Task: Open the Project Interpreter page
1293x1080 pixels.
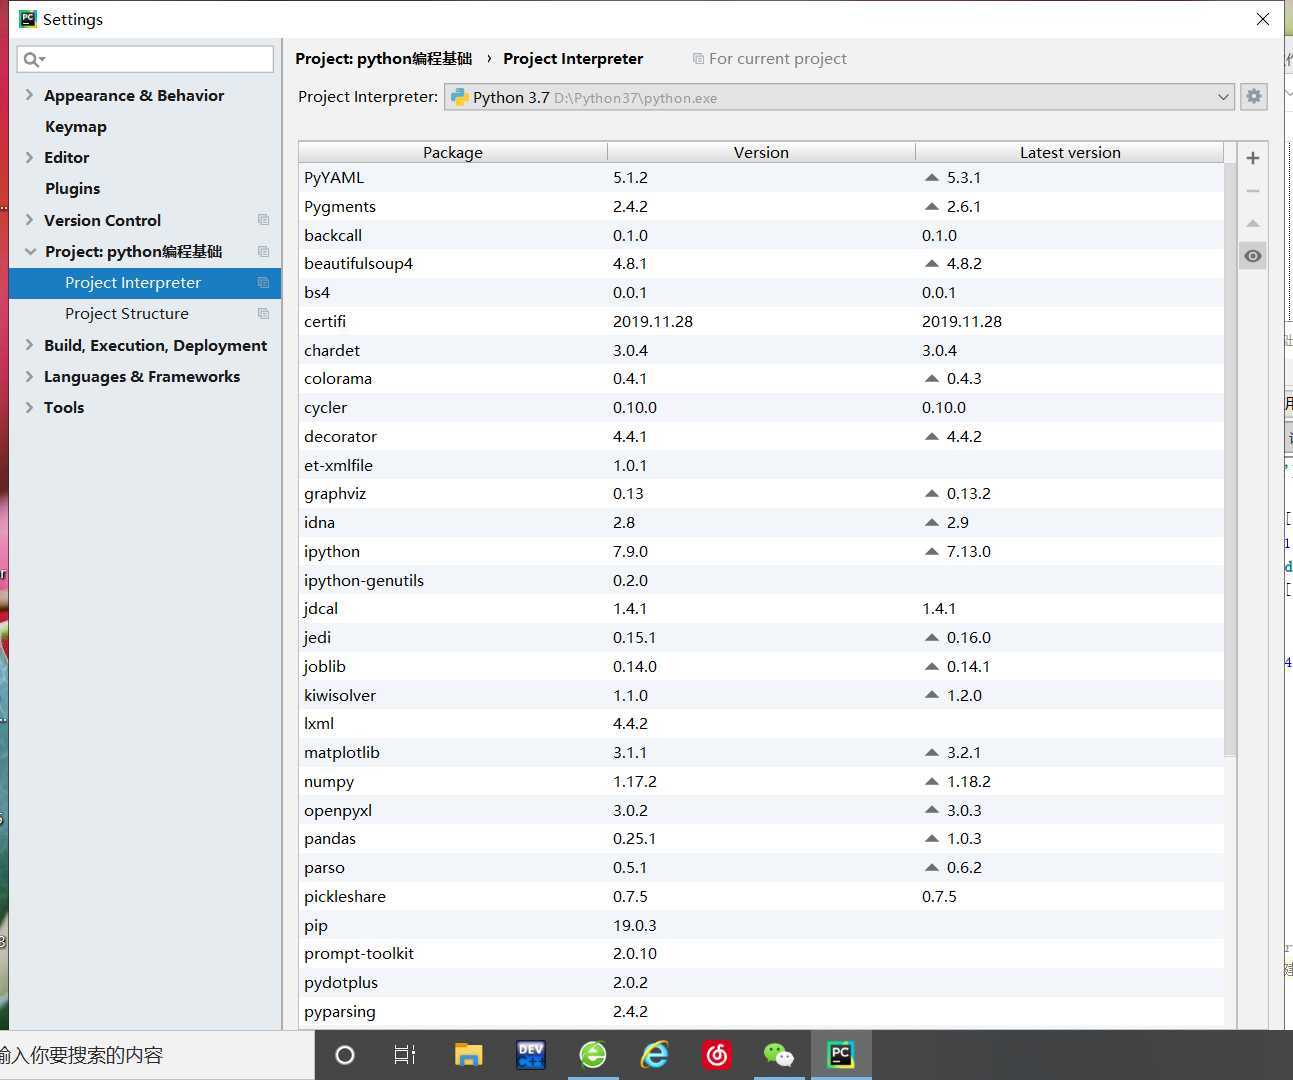Action: click(x=145, y=283)
